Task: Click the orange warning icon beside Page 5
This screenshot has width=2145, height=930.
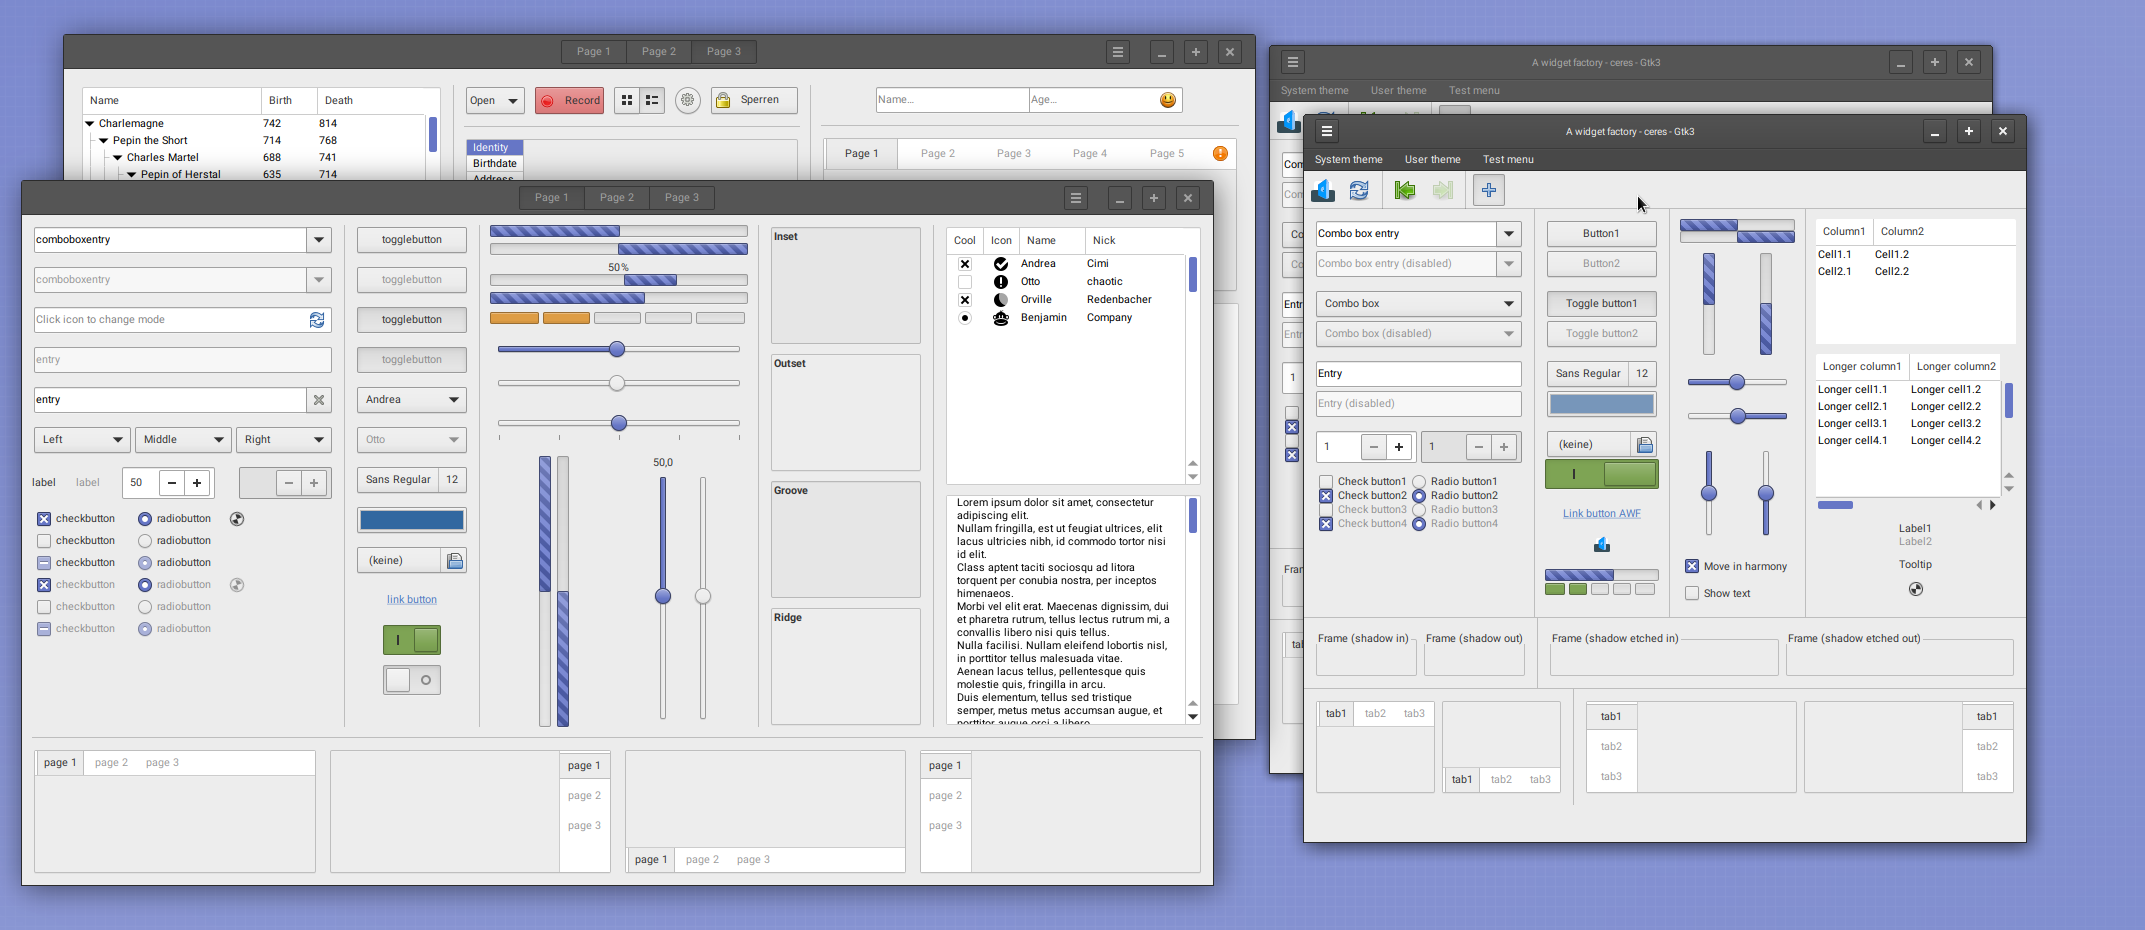Action: click(1220, 153)
